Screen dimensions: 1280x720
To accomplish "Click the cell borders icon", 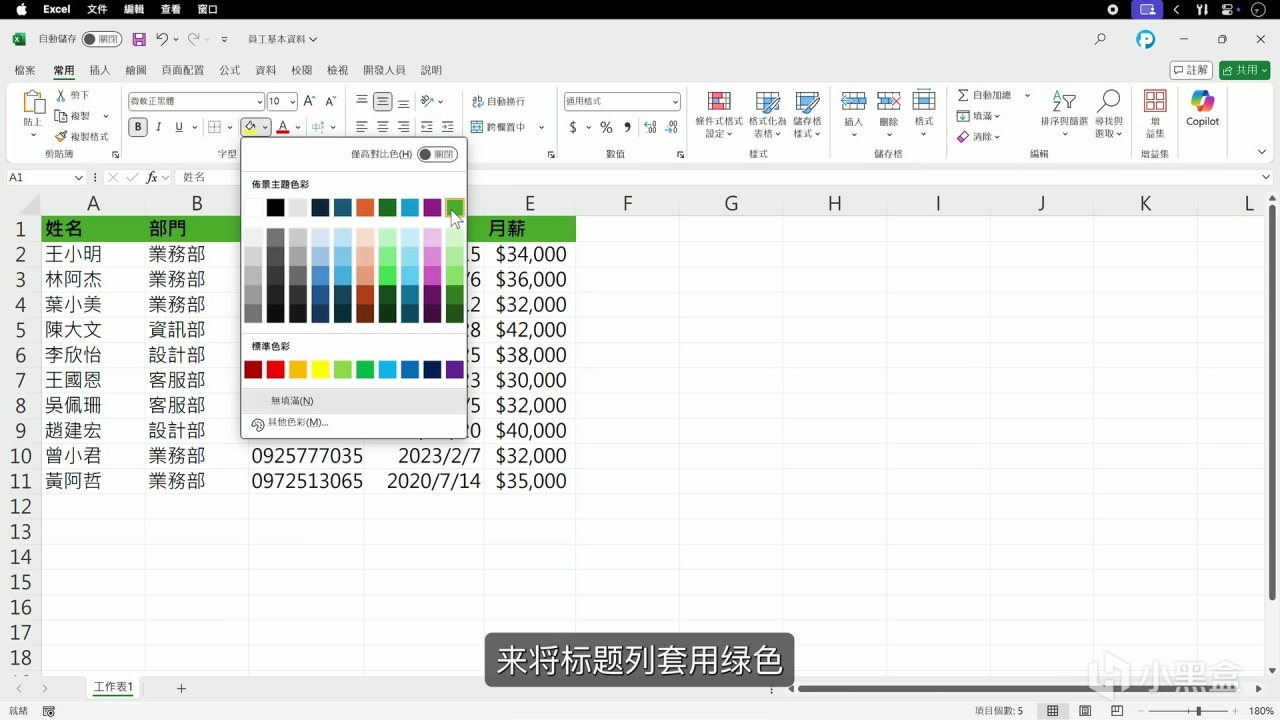I will click(x=214, y=127).
